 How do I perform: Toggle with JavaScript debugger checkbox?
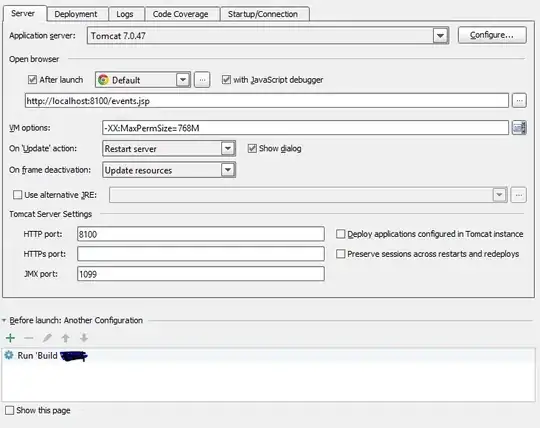(226, 80)
